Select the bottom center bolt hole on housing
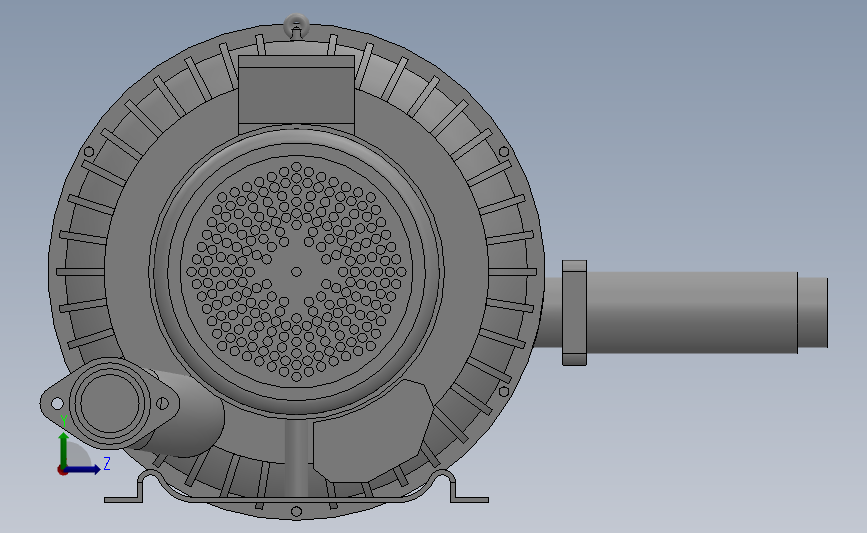The image size is (867, 533). click(296, 511)
